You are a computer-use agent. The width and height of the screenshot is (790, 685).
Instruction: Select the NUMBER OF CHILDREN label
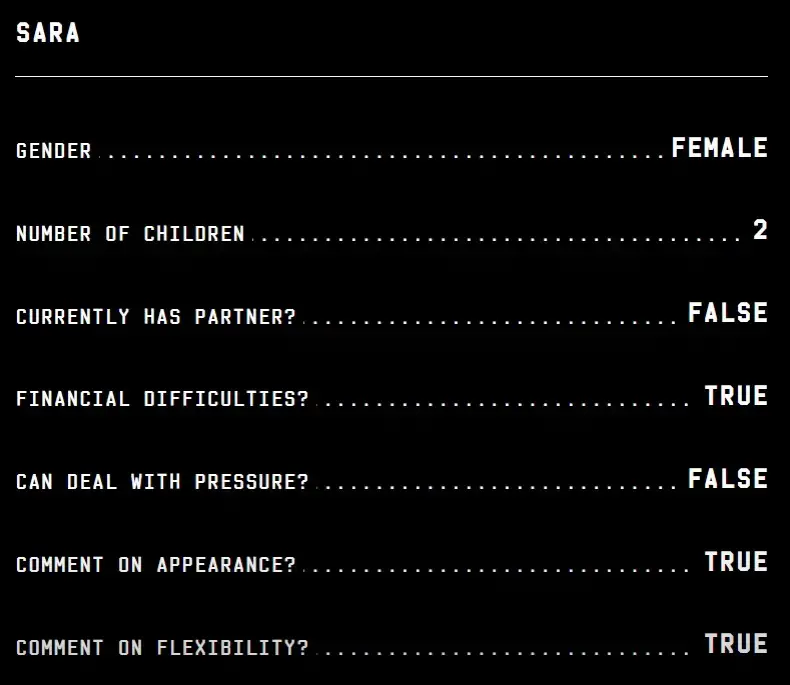pos(130,234)
